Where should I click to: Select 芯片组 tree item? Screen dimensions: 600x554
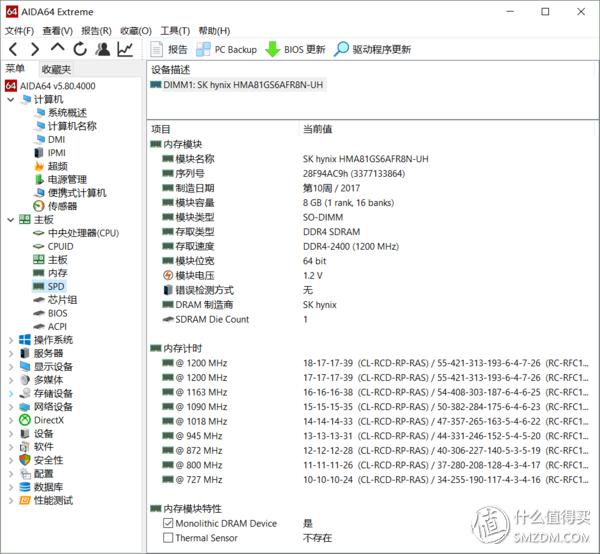[x=55, y=300]
